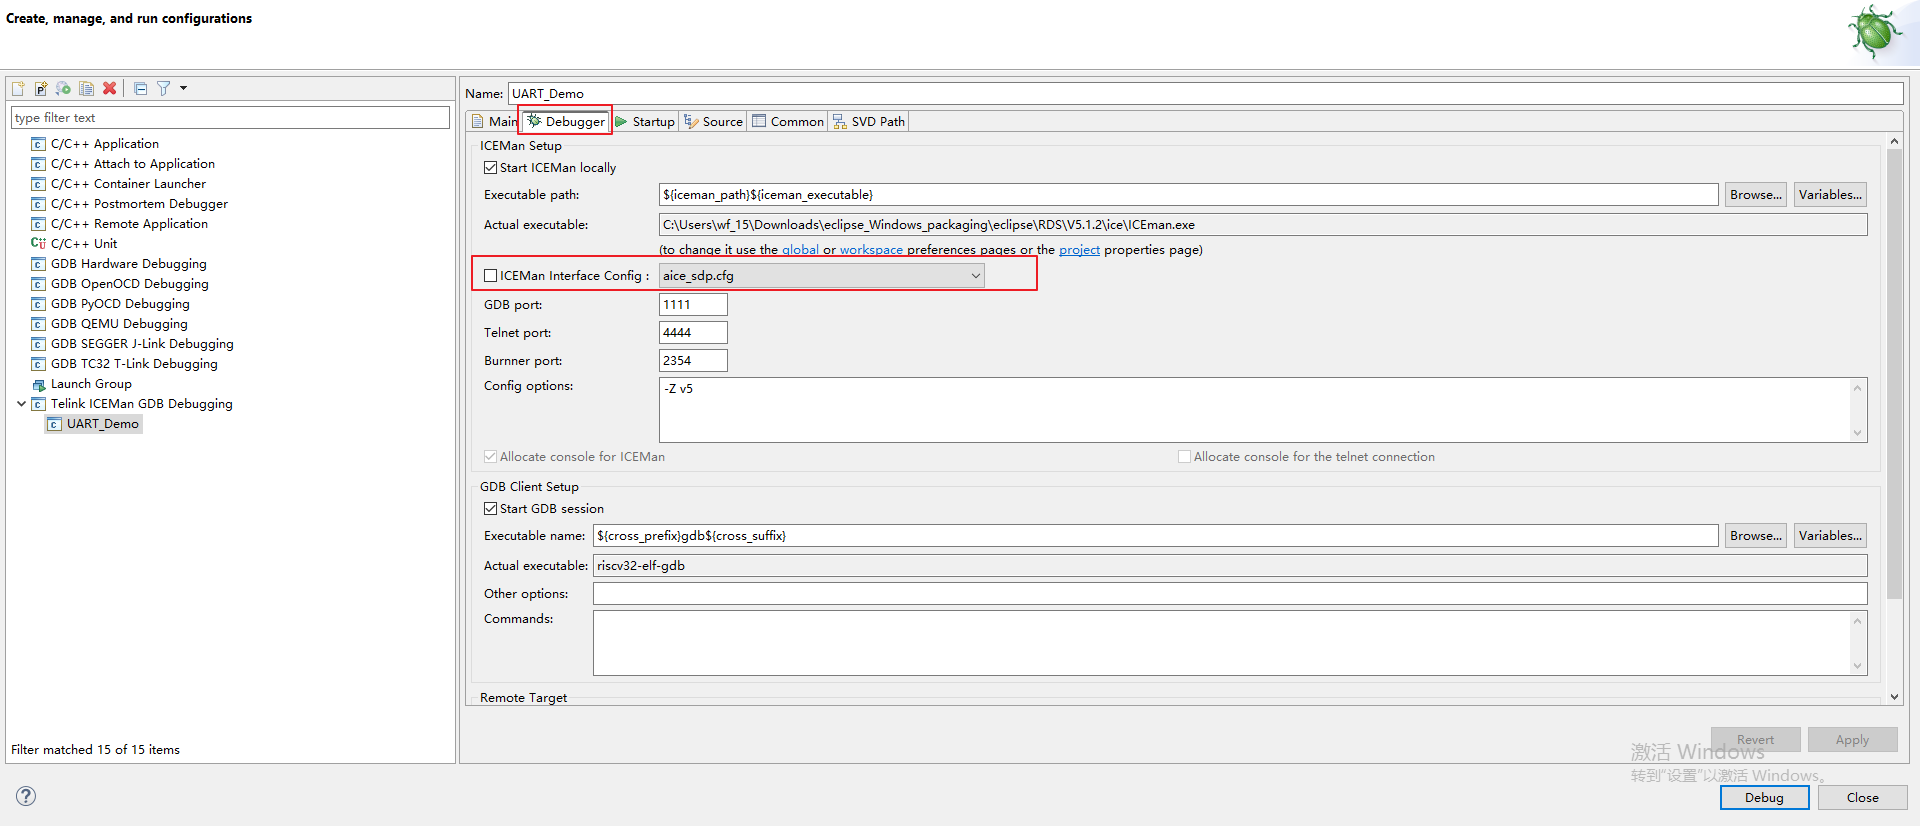Viewport: 1920px width, 826px height.
Task: Open the global preferences link
Action: pos(800,250)
